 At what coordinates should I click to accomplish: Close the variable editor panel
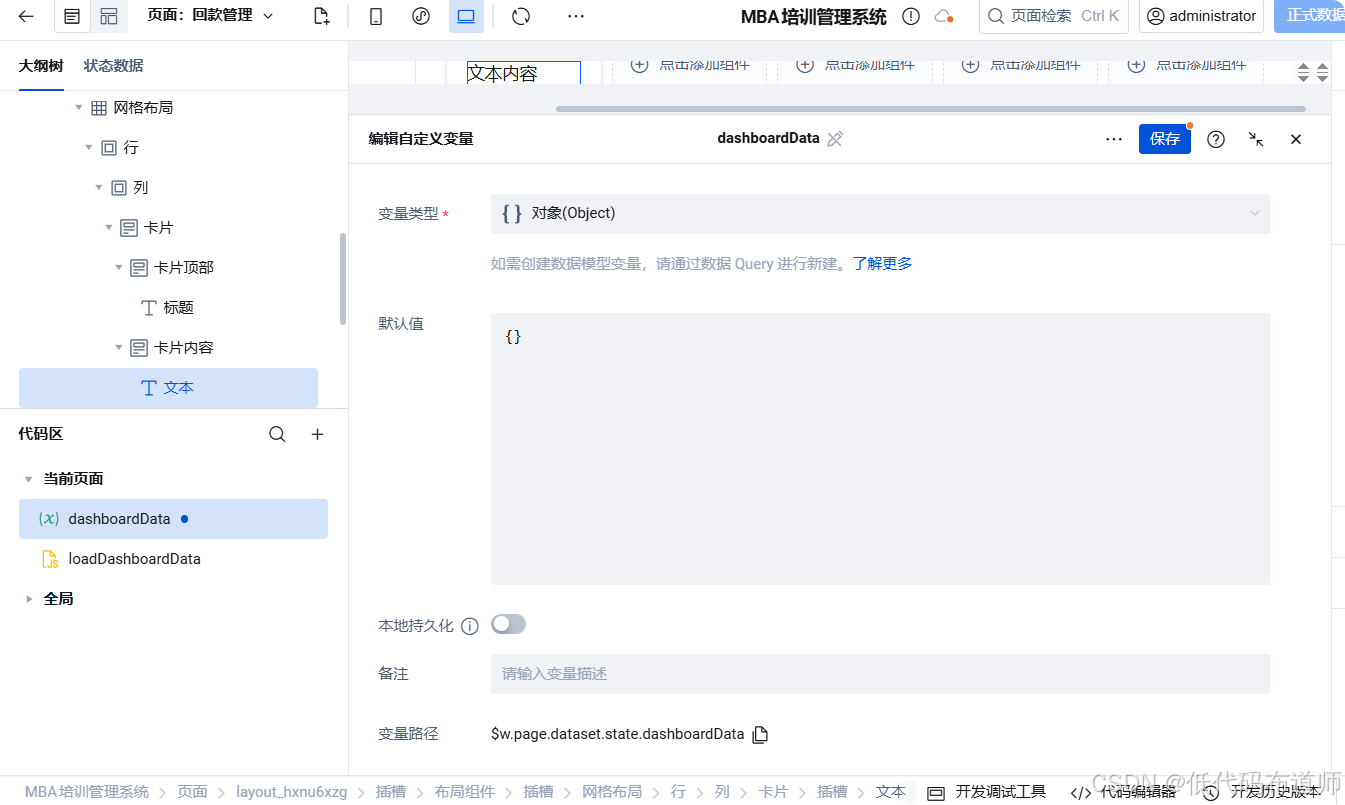coord(1296,139)
